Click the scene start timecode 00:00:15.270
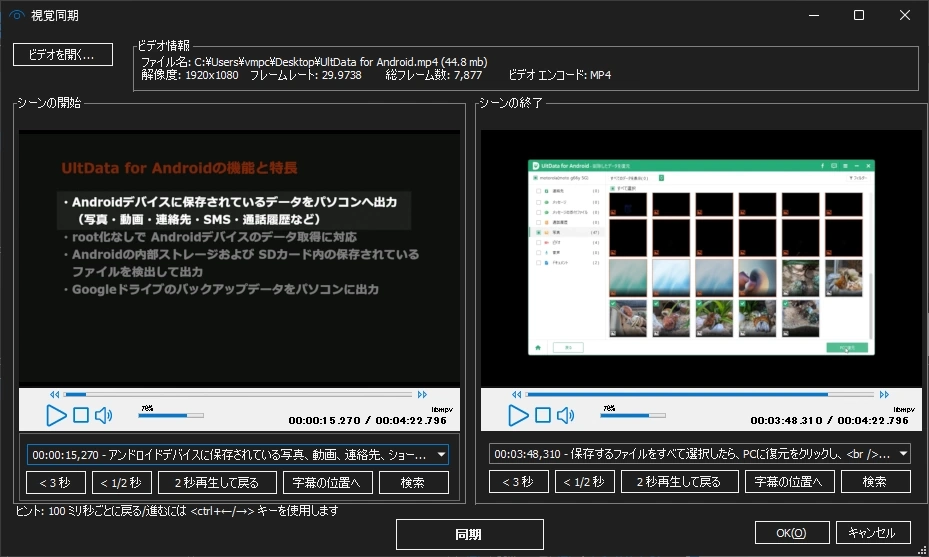Screen dimensions: 929x557 pyautogui.click(x=325, y=421)
